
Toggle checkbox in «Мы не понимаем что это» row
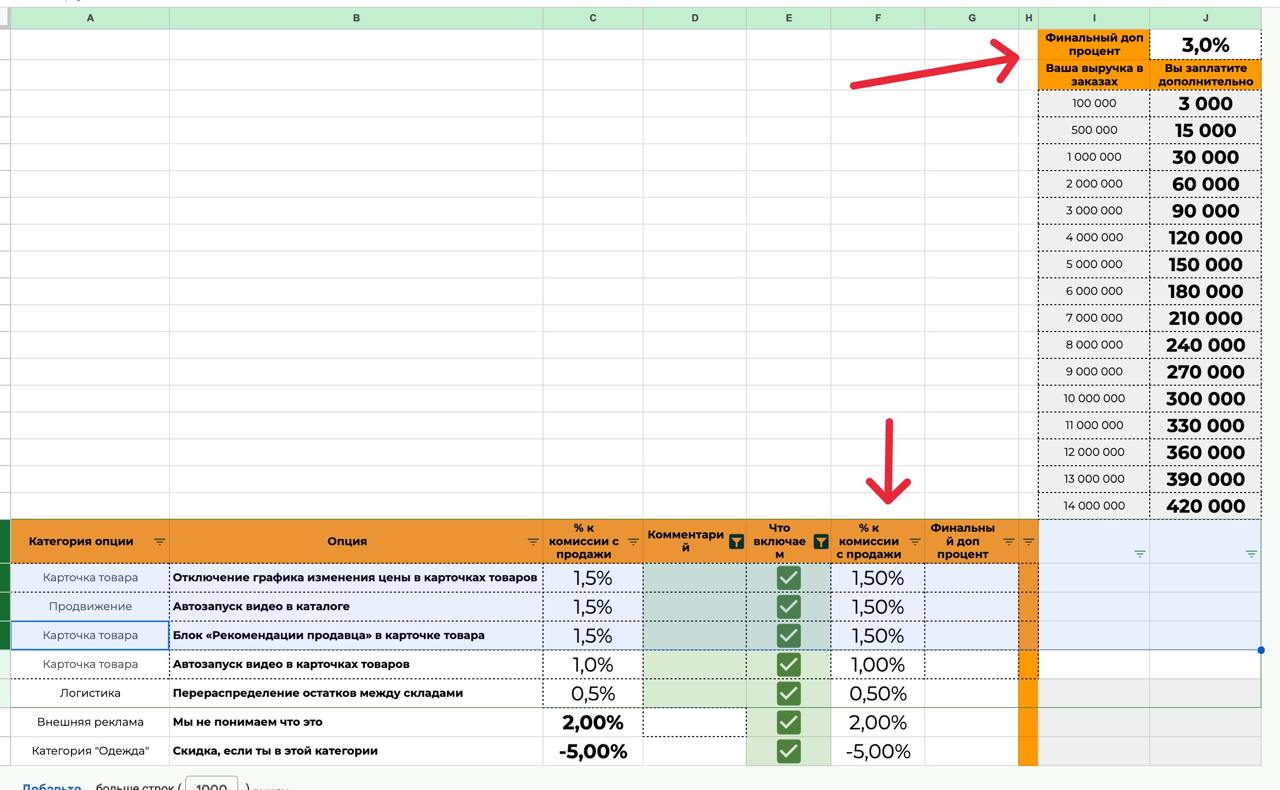click(788, 722)
